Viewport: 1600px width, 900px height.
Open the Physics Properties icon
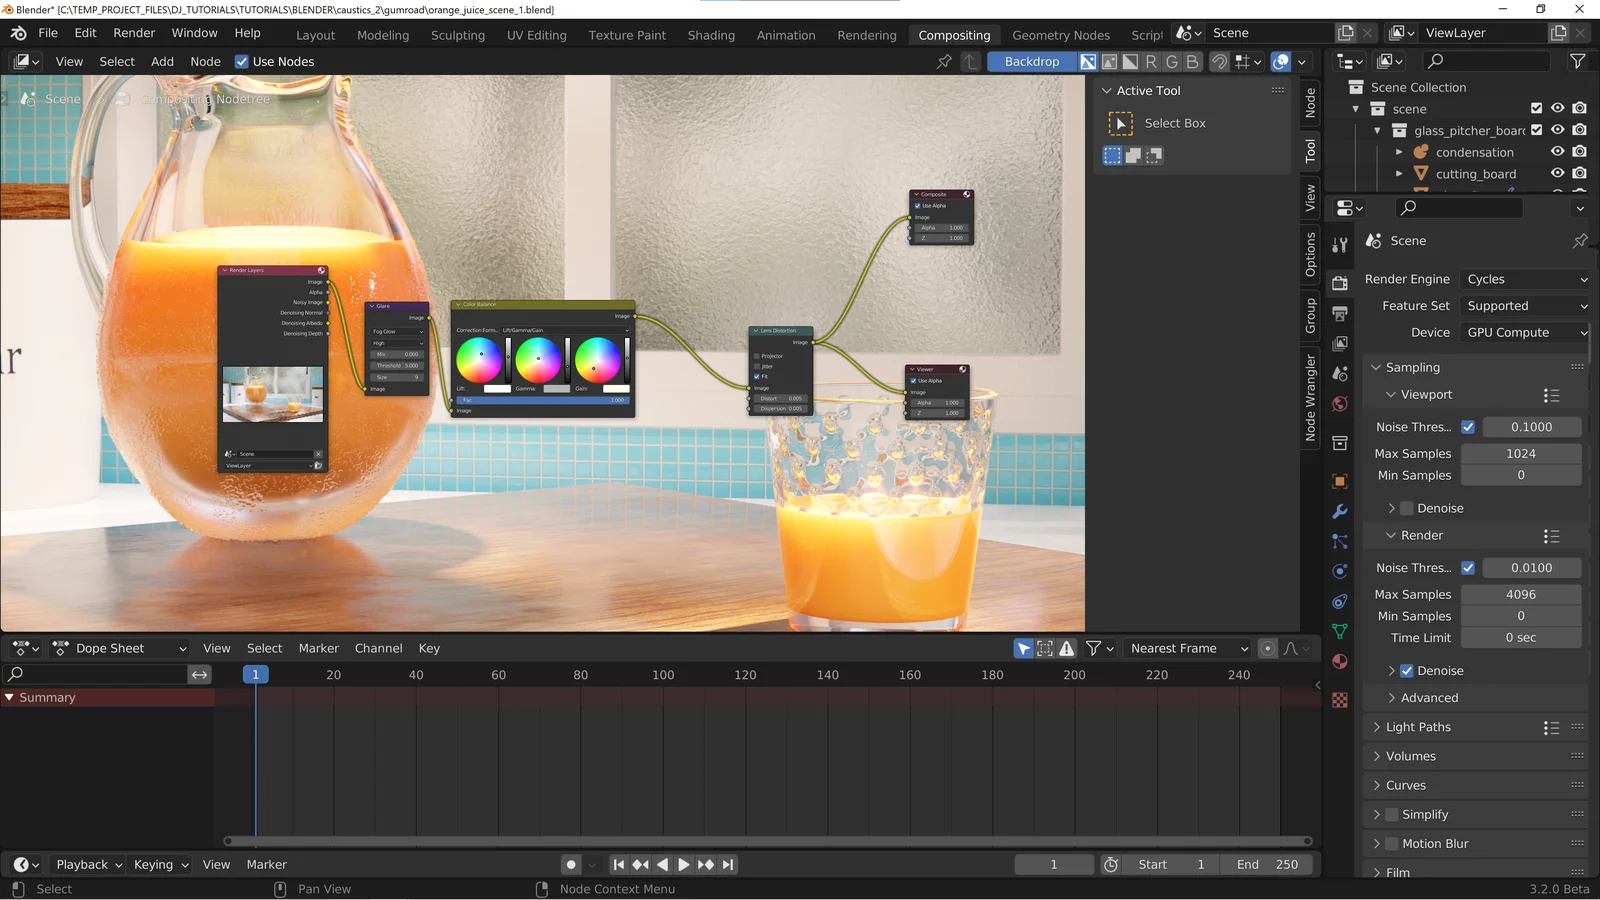[1340, 571]
